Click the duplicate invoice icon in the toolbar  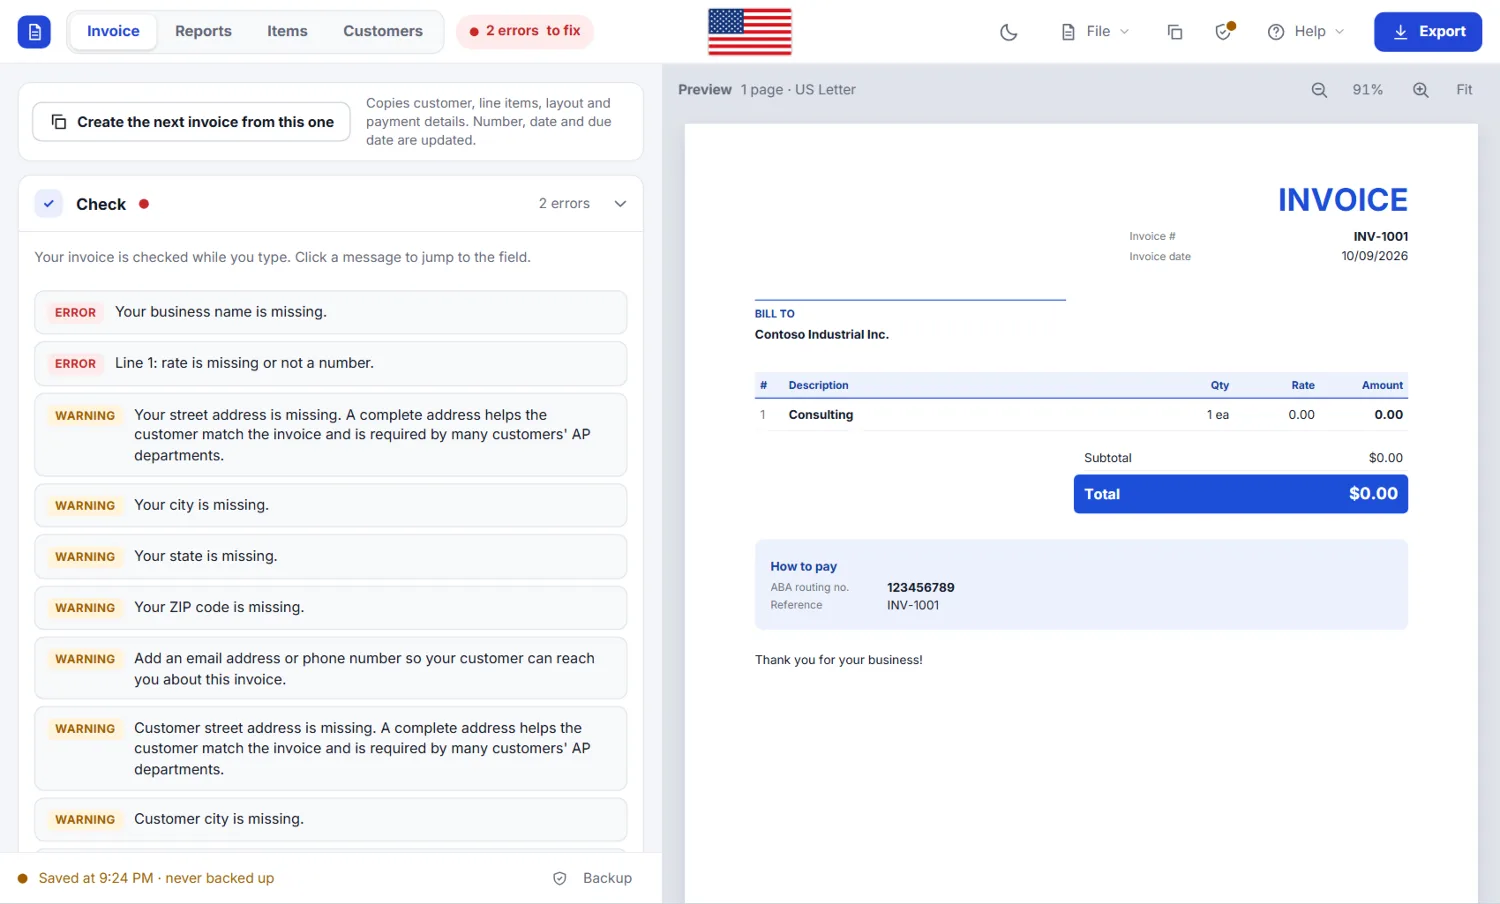click(x=1175, y=32)
